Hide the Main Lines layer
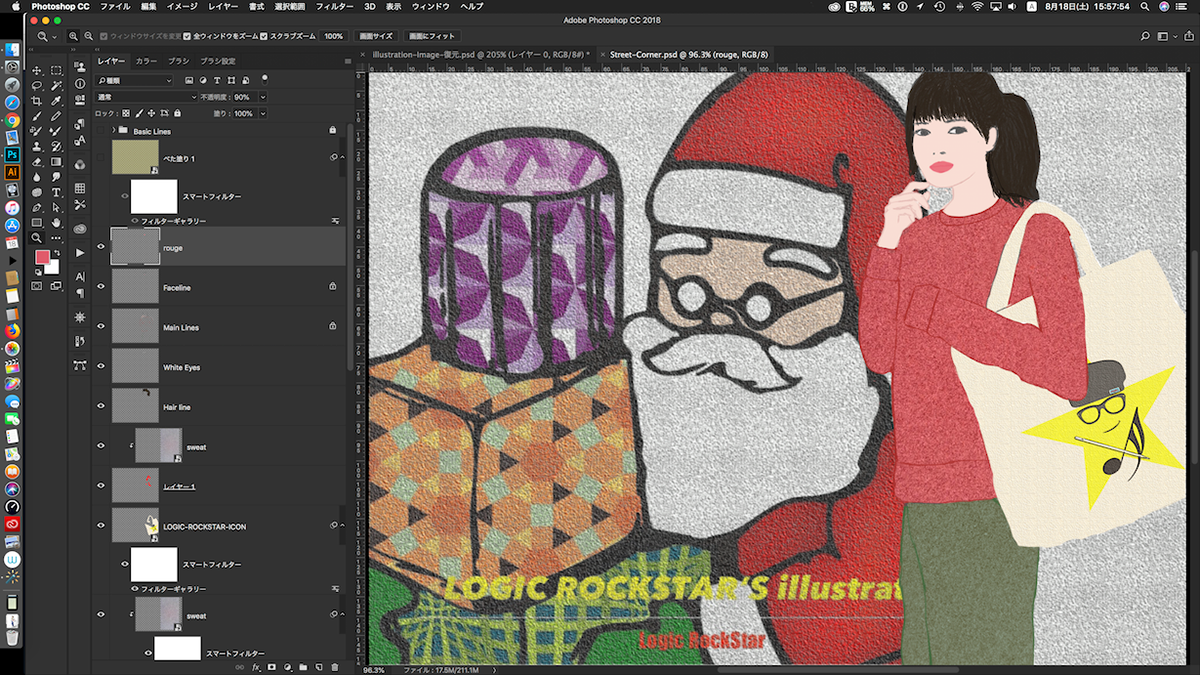Viewport: 1200px width, 675px height. tap(100, 326)
